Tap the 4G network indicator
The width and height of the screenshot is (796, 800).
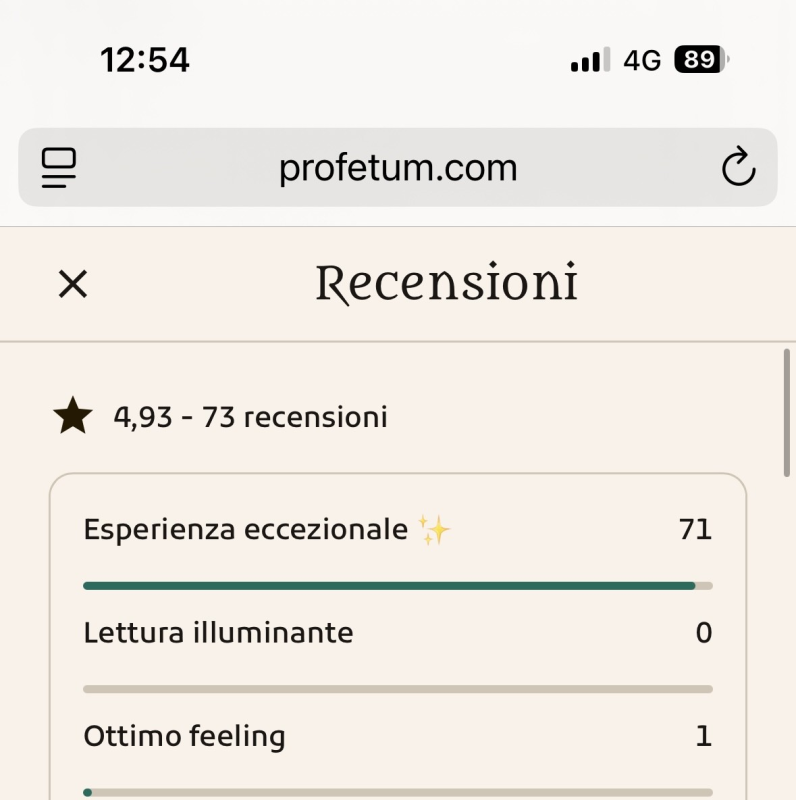click(642, 61)
